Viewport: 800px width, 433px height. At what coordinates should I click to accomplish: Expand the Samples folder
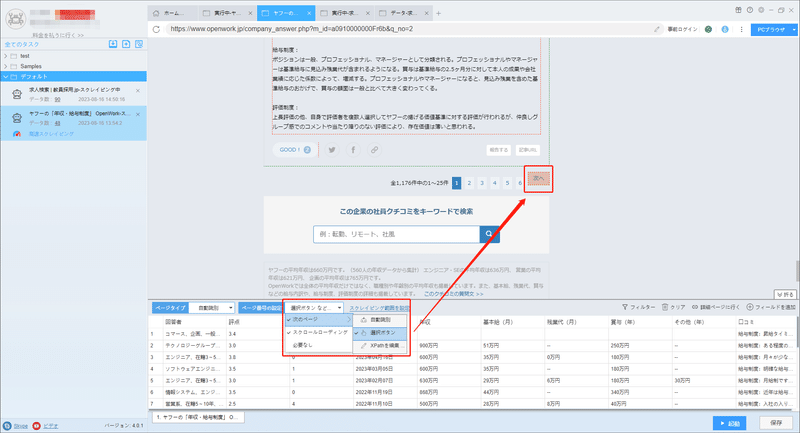[6, 66]
